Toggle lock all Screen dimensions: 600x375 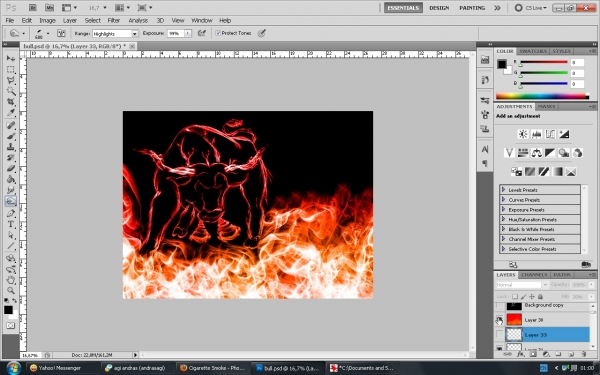coord(540,297)
